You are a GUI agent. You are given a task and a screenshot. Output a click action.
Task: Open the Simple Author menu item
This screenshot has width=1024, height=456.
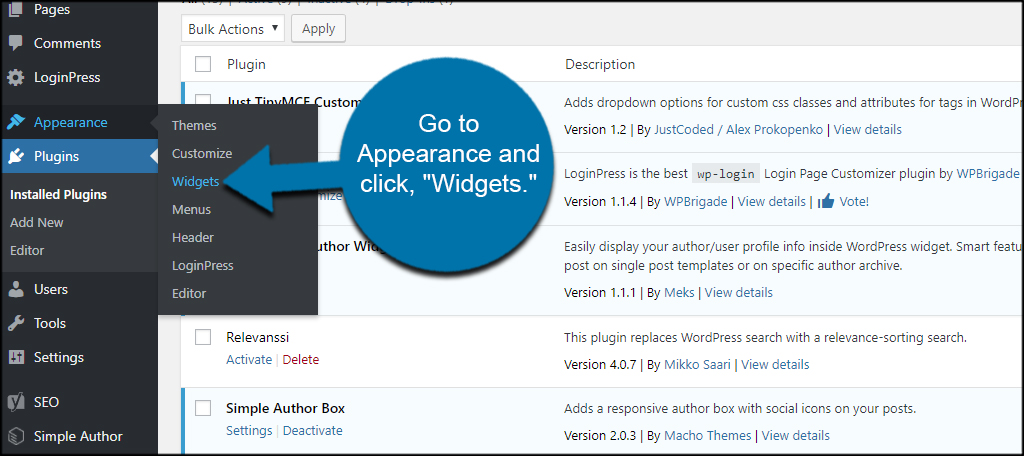(x=79, y=436)
